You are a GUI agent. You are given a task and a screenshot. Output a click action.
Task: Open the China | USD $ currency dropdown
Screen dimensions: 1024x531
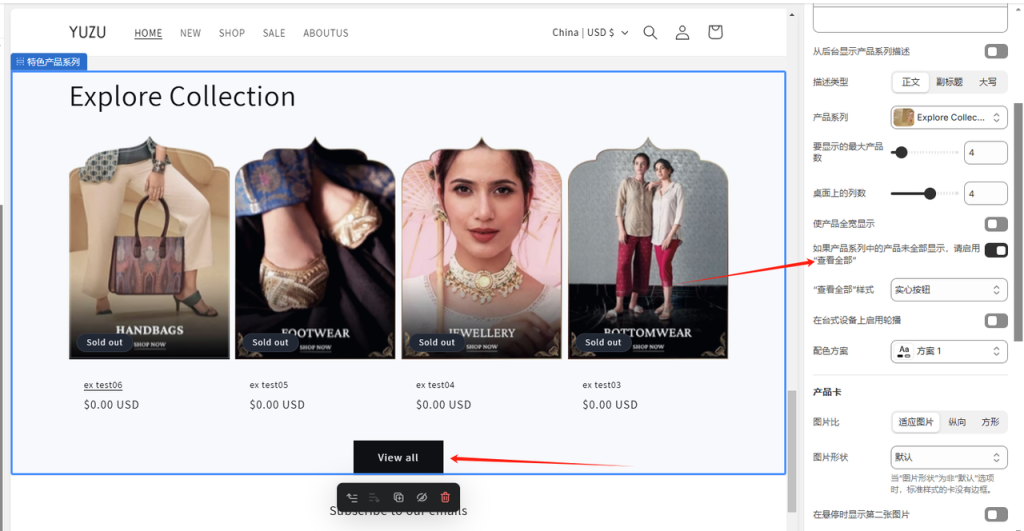(590, 33)
